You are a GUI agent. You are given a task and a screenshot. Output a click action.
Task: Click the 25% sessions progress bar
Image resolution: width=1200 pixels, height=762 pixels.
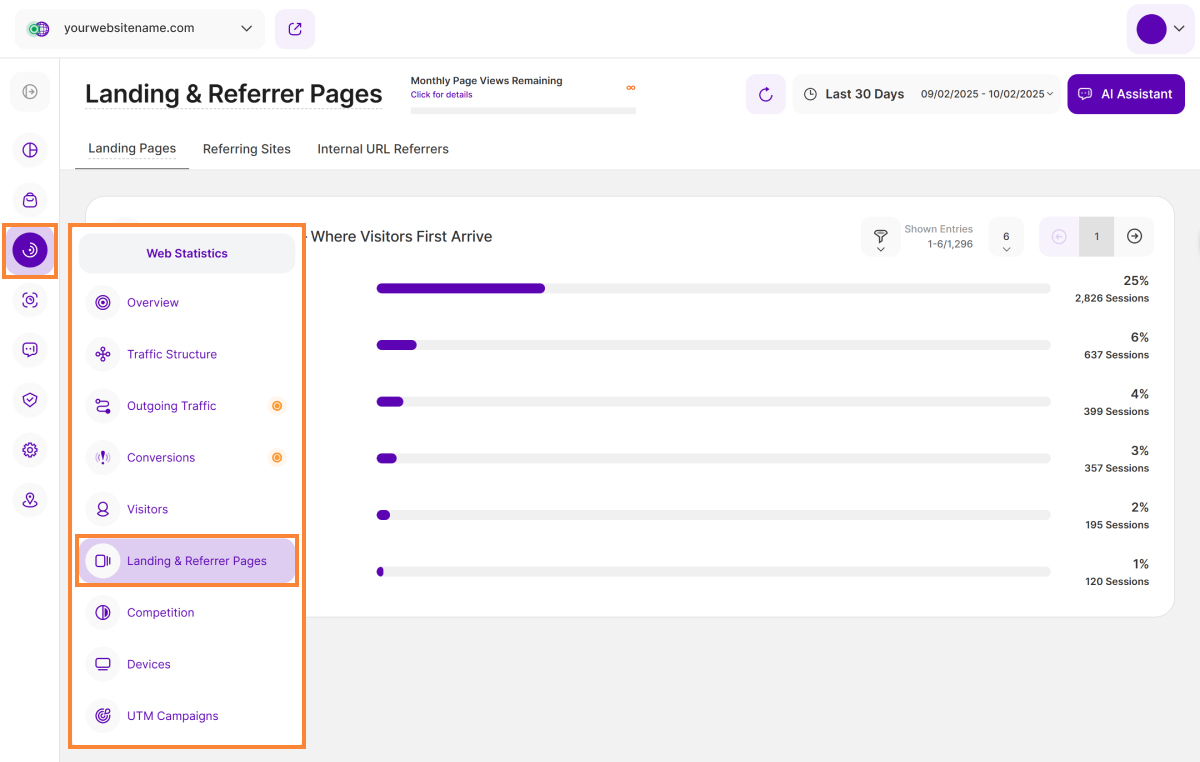pyautogui.click(x=712, y=288)
